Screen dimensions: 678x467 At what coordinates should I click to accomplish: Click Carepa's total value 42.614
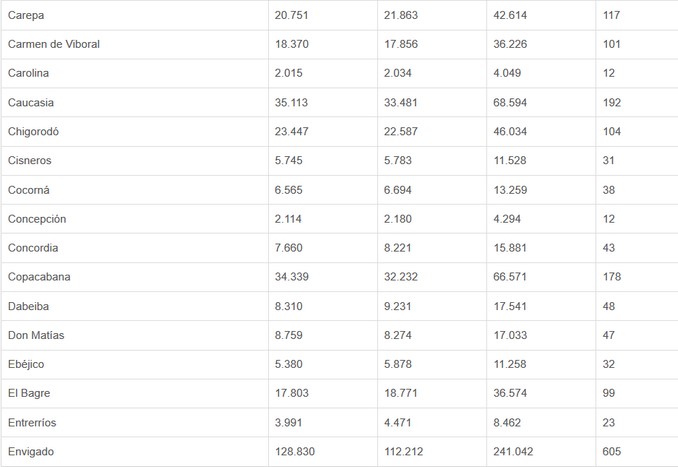pos(512,16)
